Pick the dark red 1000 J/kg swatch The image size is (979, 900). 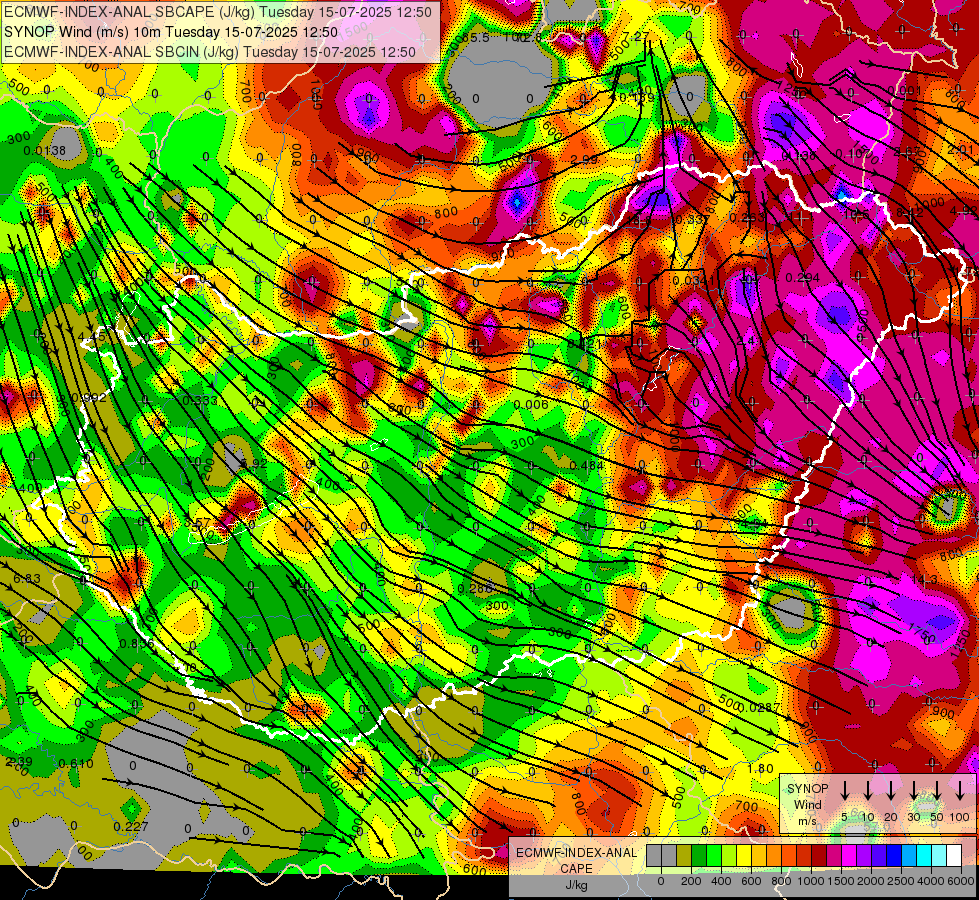point(820,855)
